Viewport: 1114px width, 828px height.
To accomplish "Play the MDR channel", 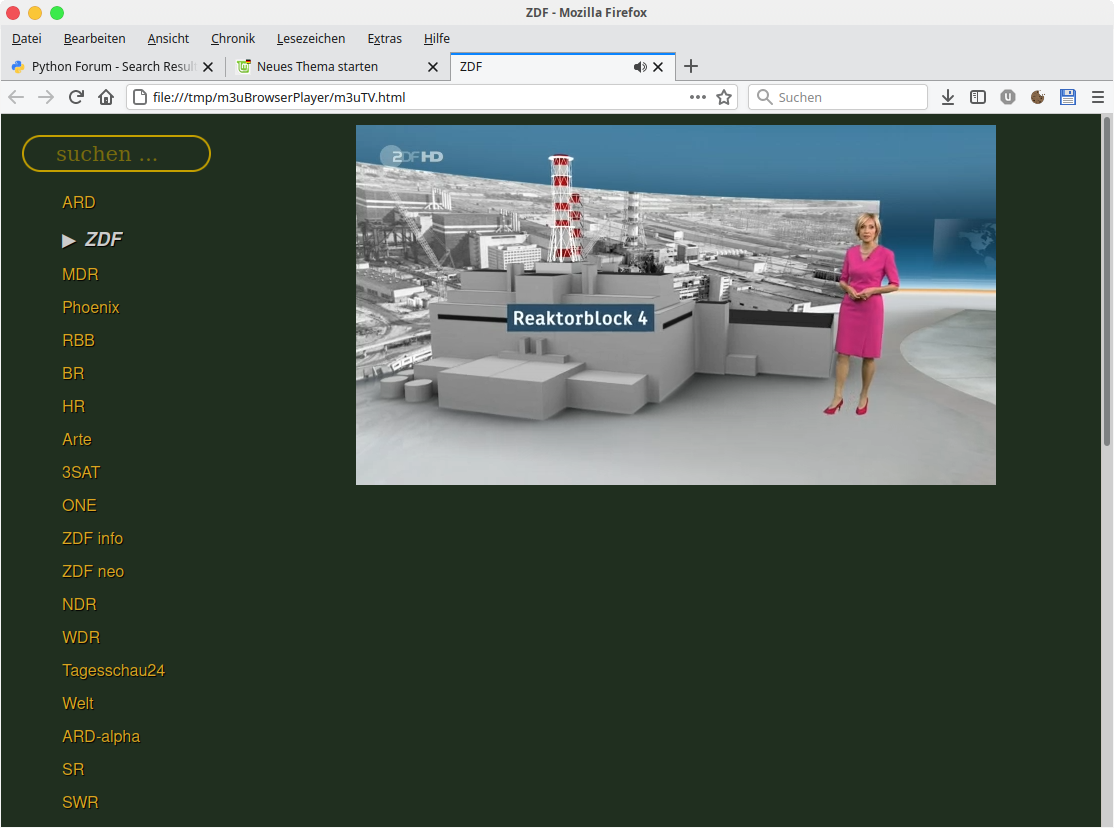I will pos(80,274).
